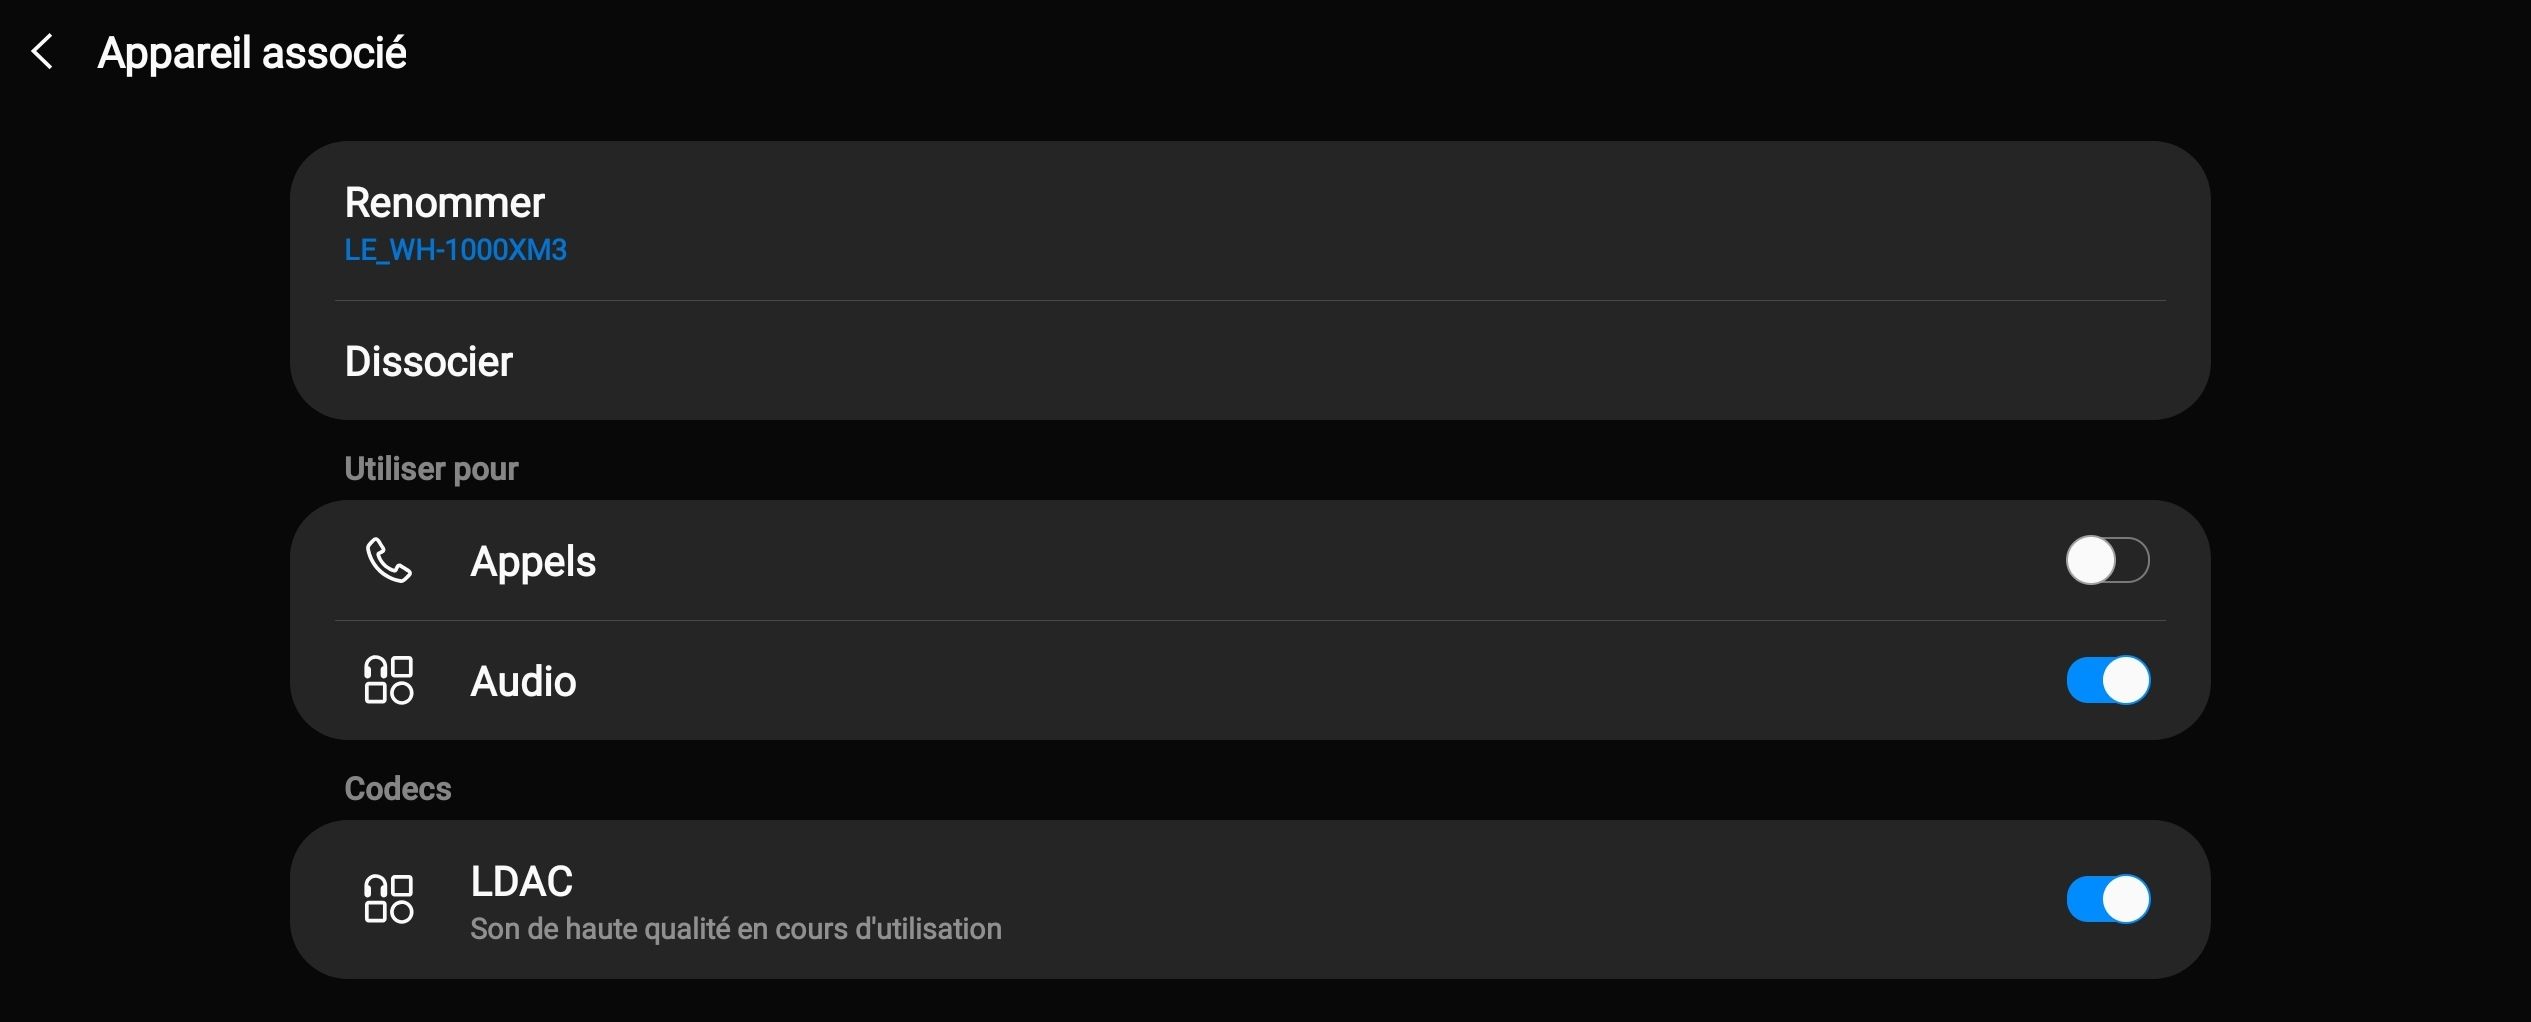Image resolution: width=2531 pixels, height=1022 pixels.
Task: Click the audio devices icon beside Audio
Action: (x=388, y=680)
